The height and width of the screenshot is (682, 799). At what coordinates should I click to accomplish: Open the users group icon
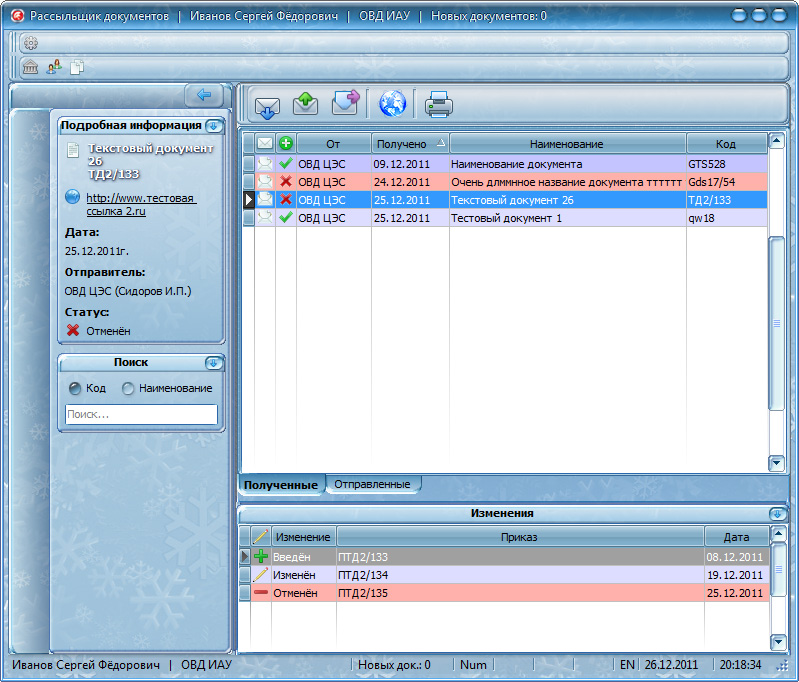point(54,67)
